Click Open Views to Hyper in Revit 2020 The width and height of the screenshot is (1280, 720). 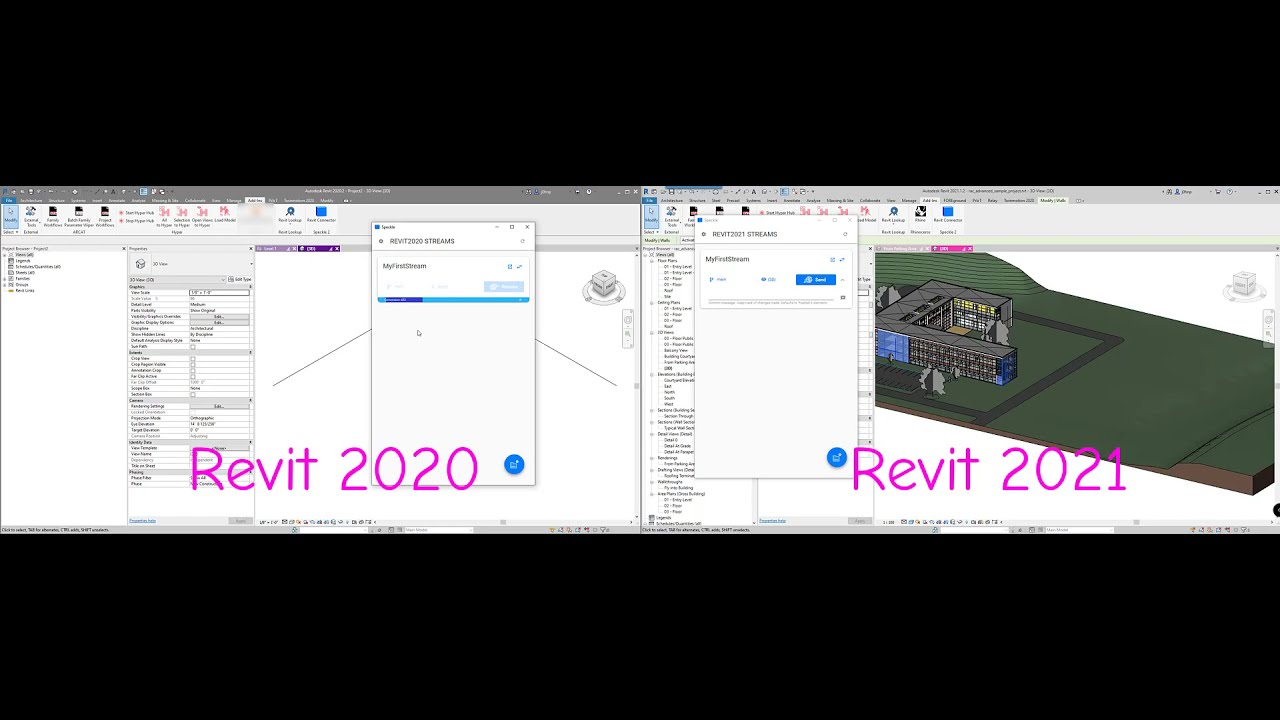pos(202,218)
